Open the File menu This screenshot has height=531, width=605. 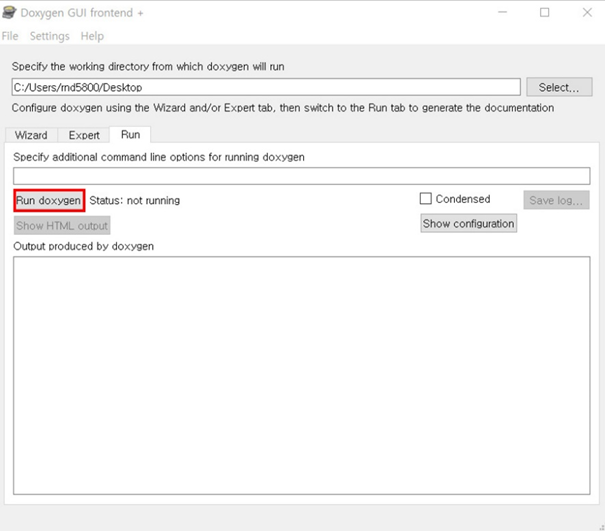coord(10,36)
